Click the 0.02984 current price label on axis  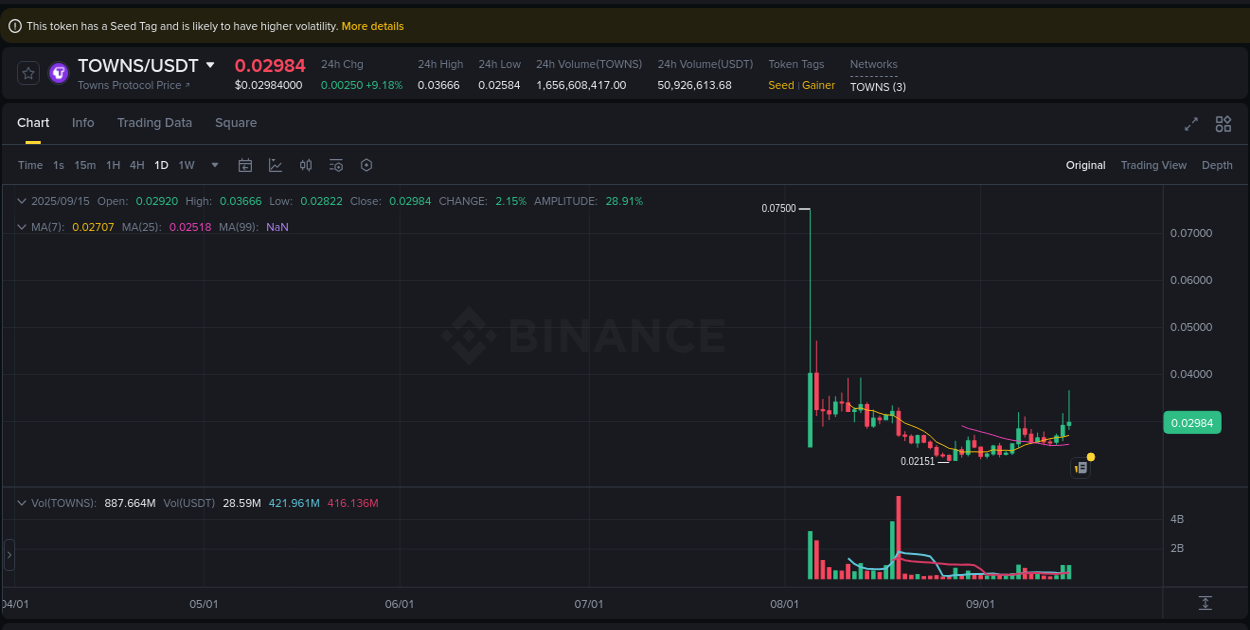pyautogui.click(x=1191, y=423)
